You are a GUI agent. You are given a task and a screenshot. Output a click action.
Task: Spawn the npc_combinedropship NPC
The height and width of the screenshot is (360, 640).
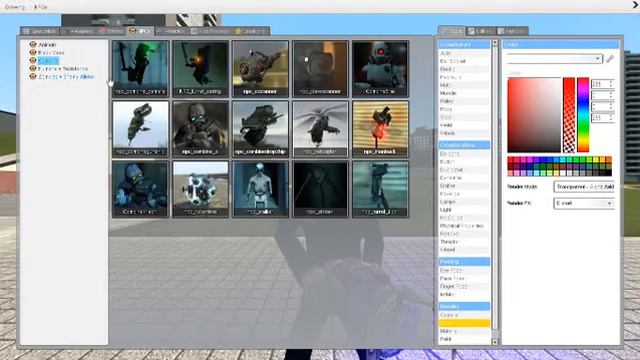click(x=260, y=129)
